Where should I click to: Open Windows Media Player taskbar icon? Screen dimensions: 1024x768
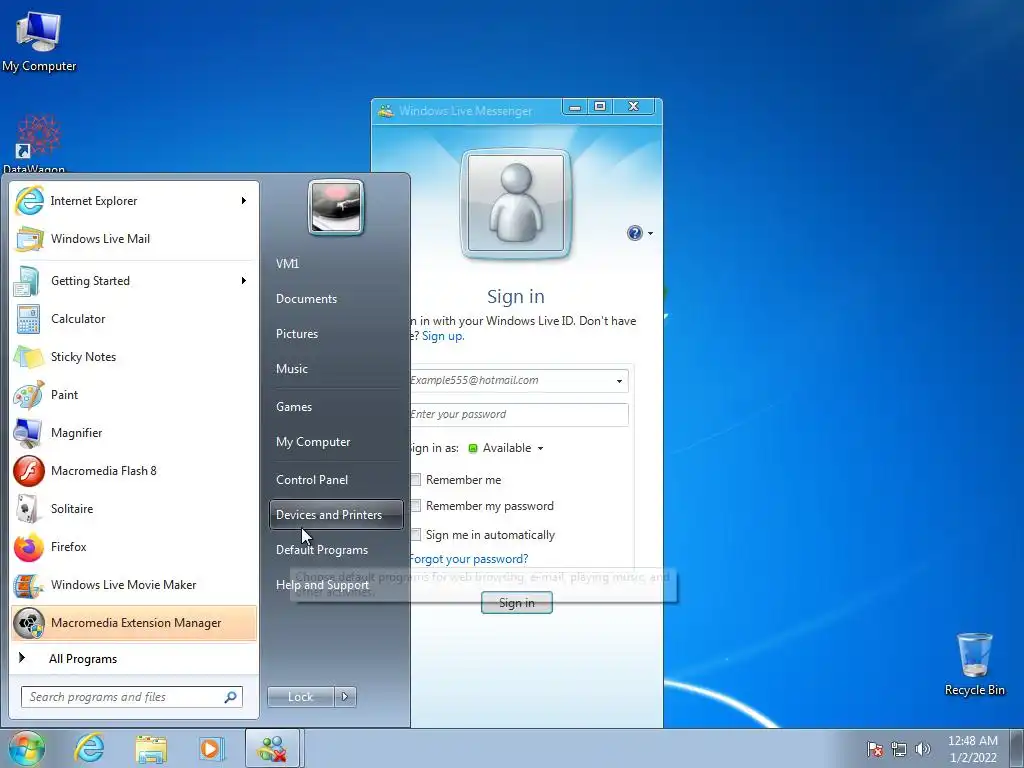[x=212, y=748]
